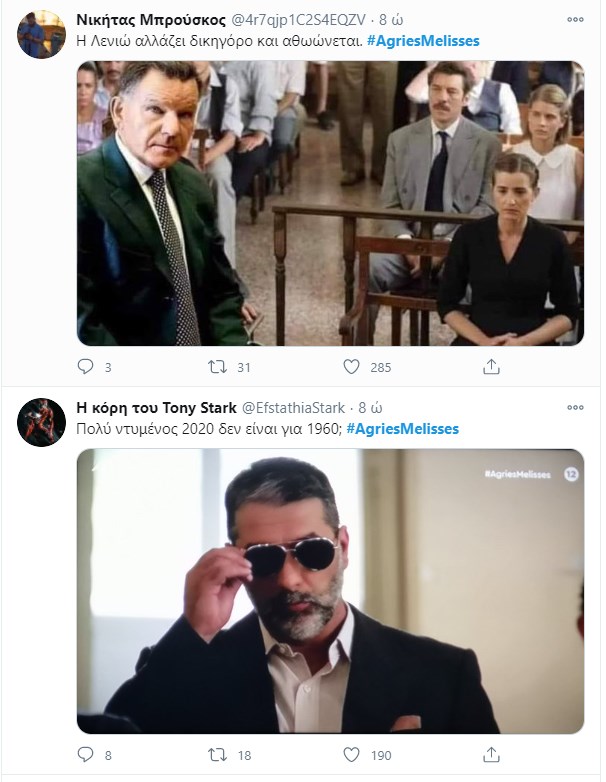Enlarge the man with sunglasses image
606x782 pixels.
click(x=330, y=590)
